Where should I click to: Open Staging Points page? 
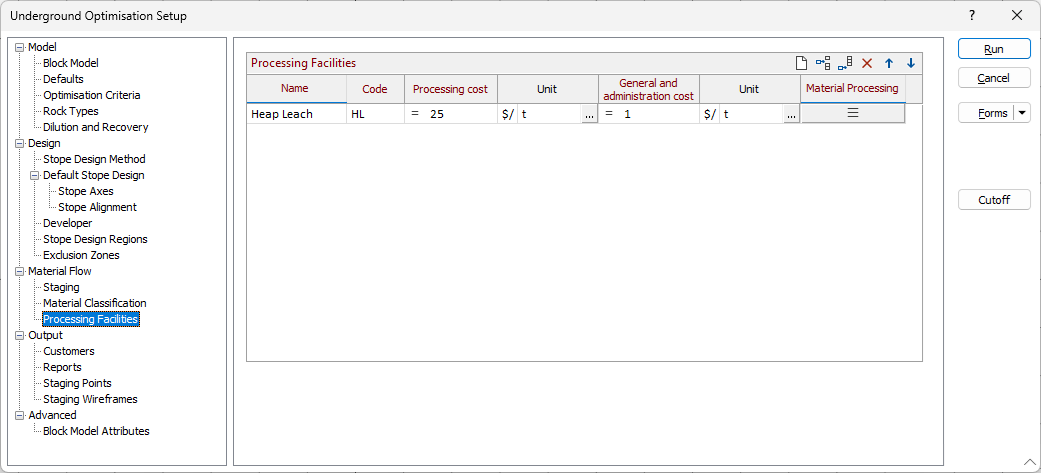point(78,383)
